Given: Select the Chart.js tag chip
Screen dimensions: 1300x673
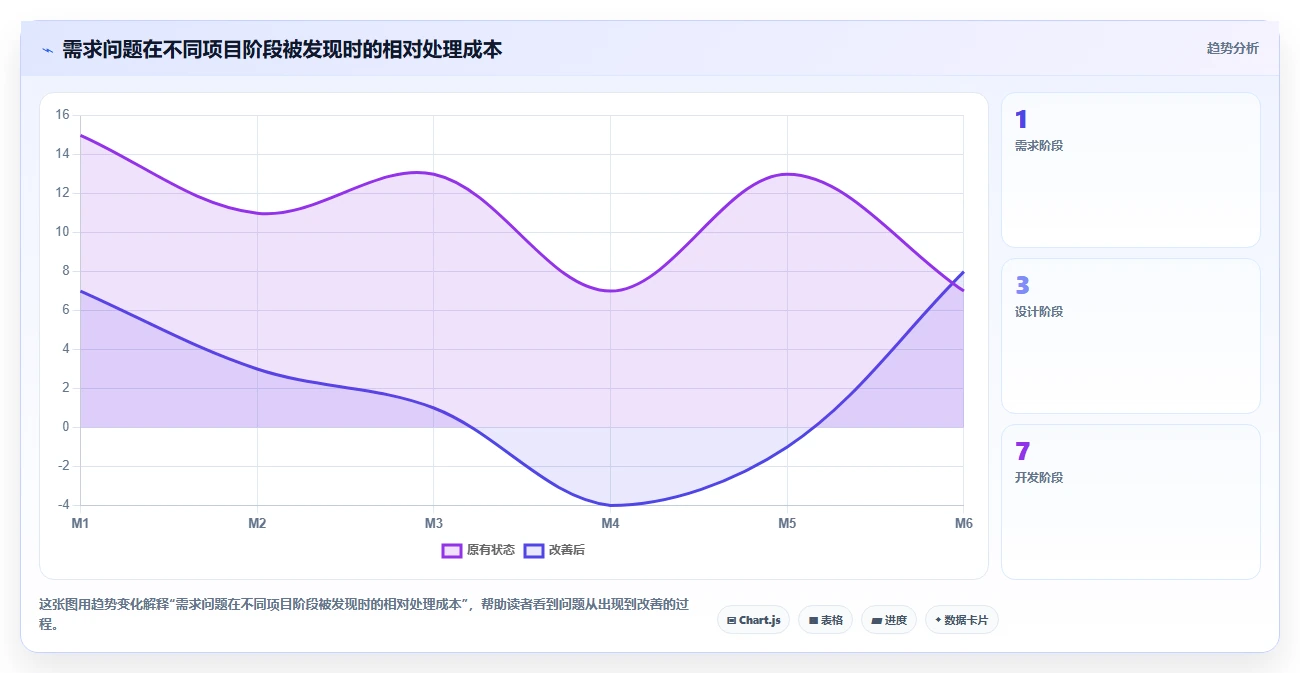Looking at the screenshot, I should point(753,620).
